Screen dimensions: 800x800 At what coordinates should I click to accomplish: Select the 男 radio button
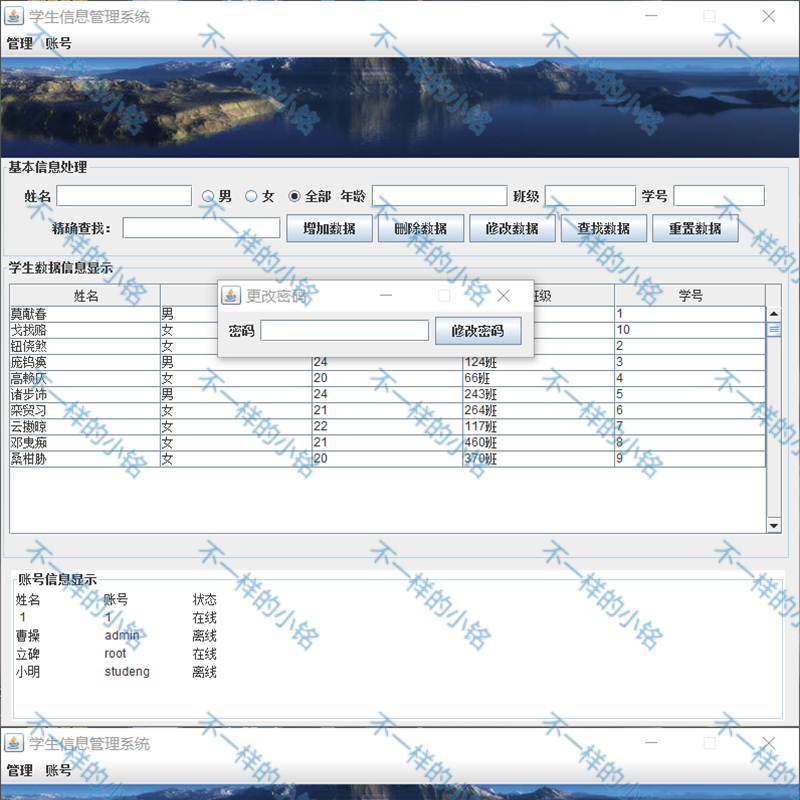tap(208, 196)
